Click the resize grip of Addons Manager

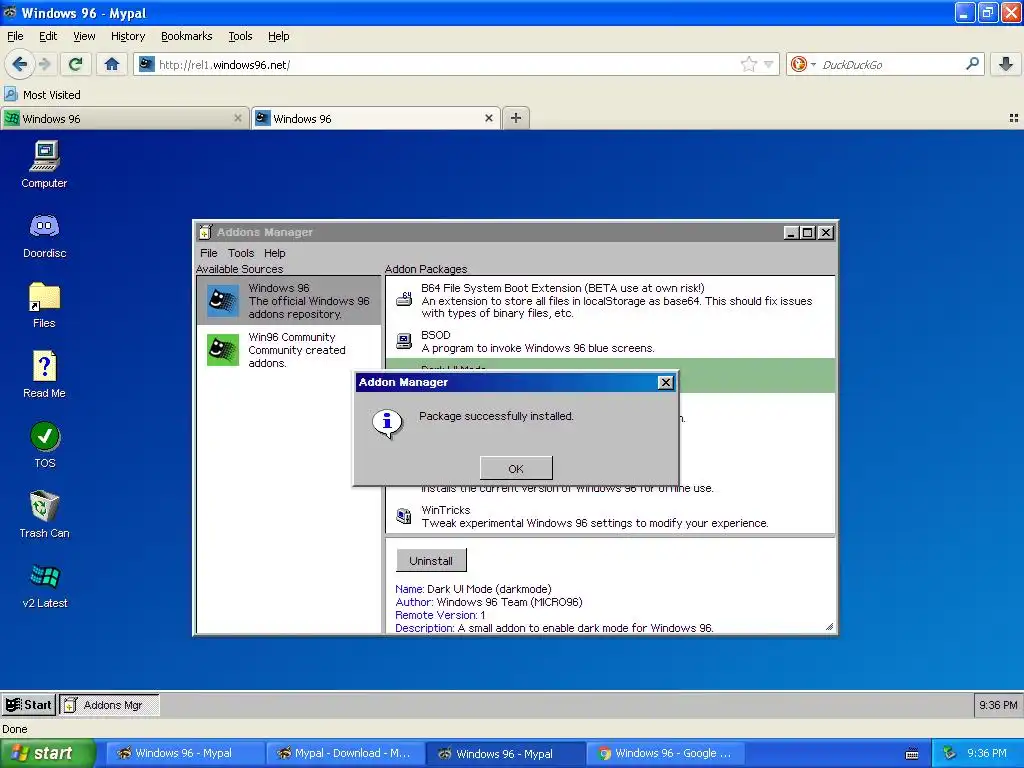829,627
